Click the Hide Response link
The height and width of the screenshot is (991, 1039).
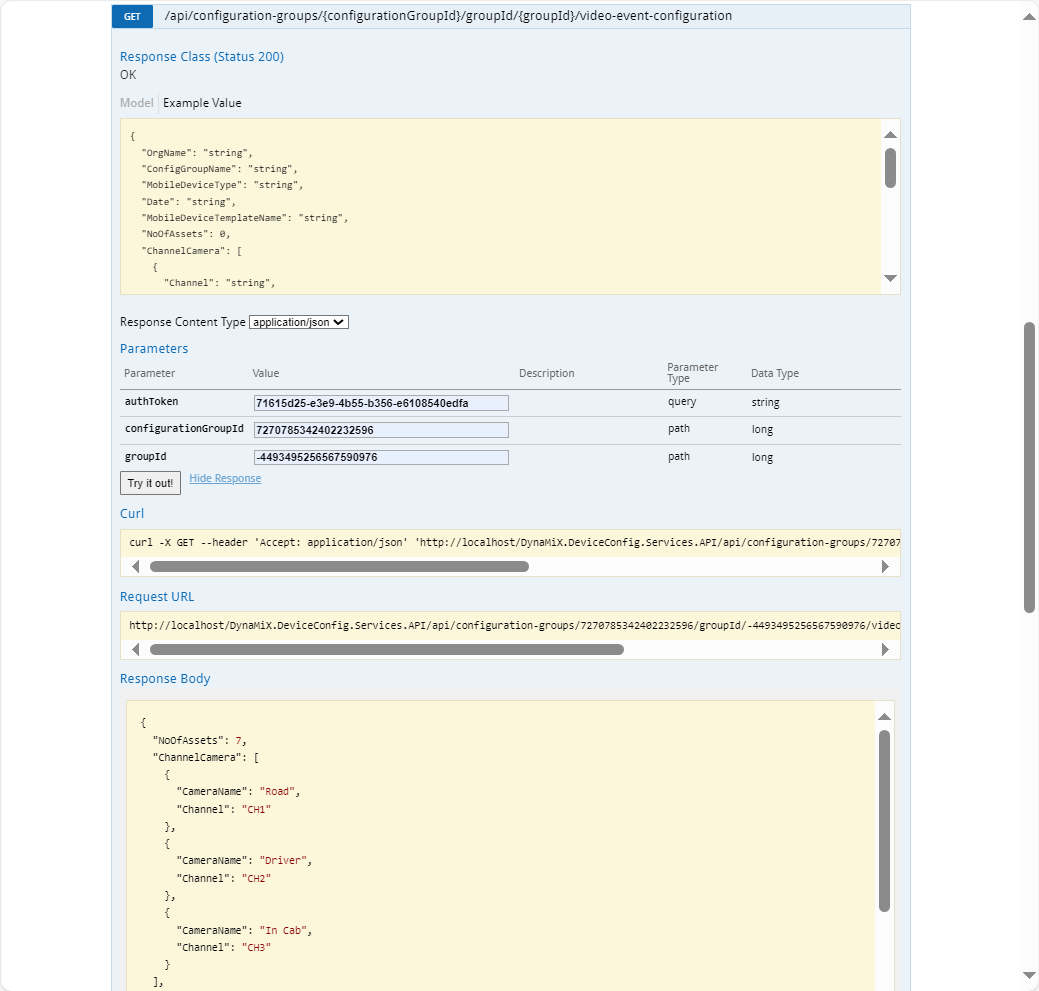pyautogui.click(x=225, y=479)
